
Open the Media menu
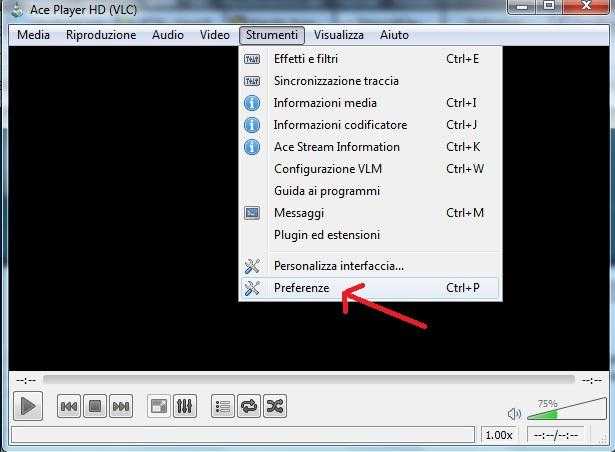tap(33, 35)
